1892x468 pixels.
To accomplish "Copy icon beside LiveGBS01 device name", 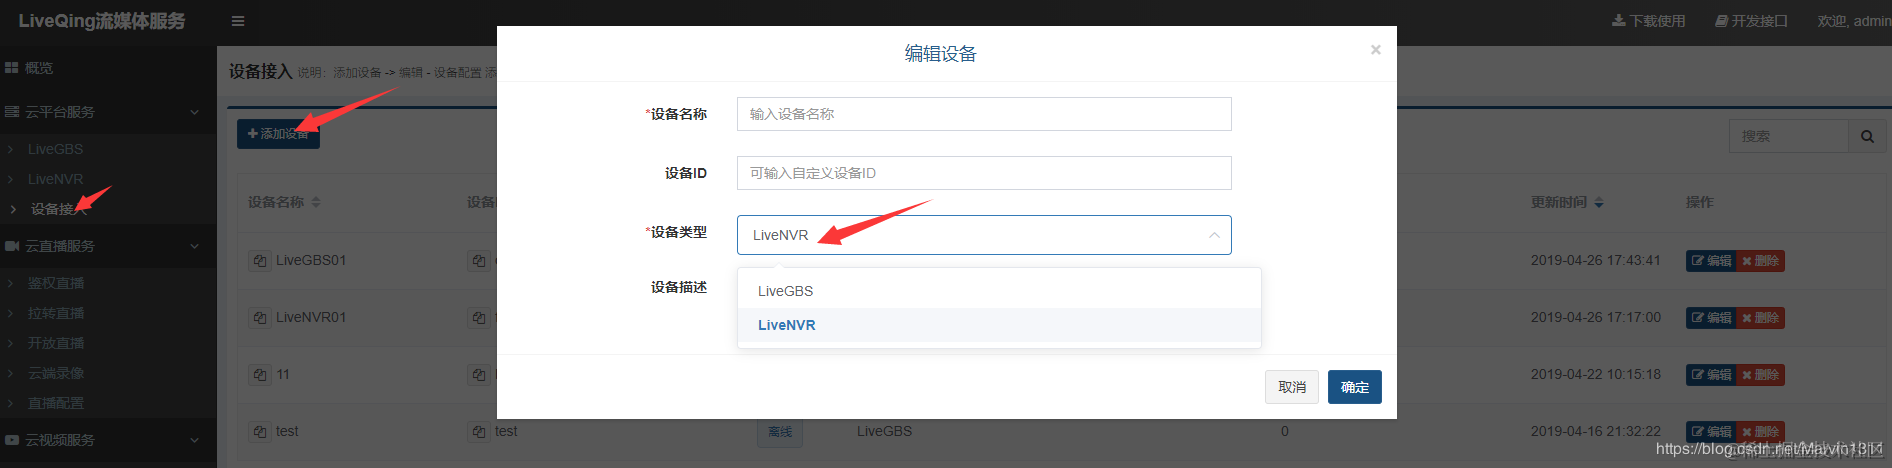I will [260, 261].
